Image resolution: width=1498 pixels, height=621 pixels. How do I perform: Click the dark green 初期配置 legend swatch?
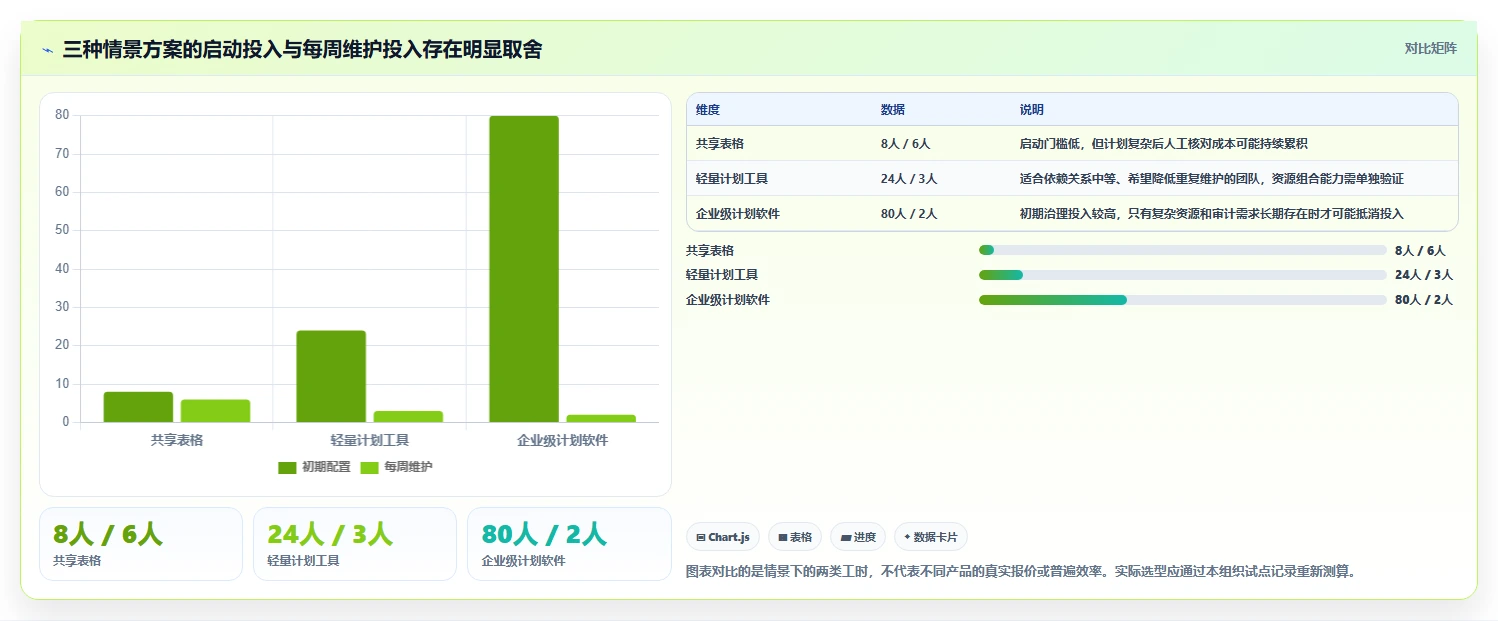click(x=287, y=468)
